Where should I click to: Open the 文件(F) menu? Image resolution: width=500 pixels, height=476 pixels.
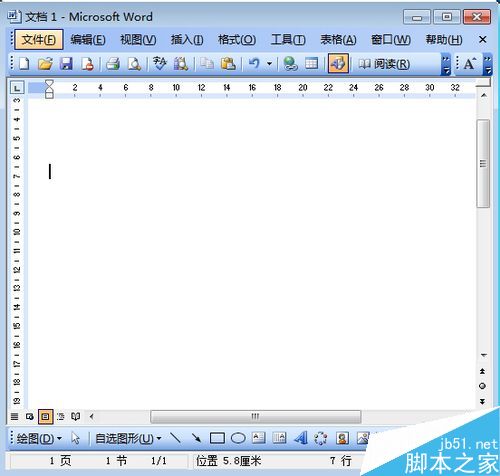click(39, 40)
